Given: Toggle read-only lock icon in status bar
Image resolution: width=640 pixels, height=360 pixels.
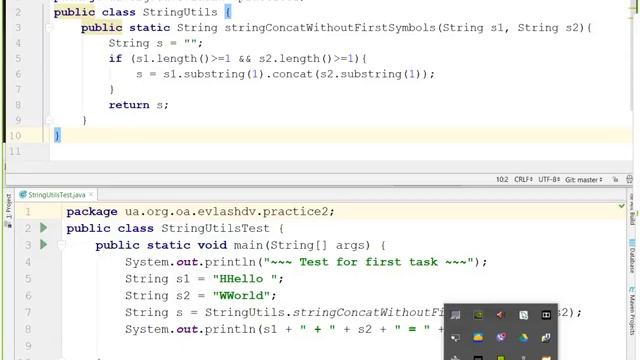Looking at the screenshot, I should [x=616, y=180].
